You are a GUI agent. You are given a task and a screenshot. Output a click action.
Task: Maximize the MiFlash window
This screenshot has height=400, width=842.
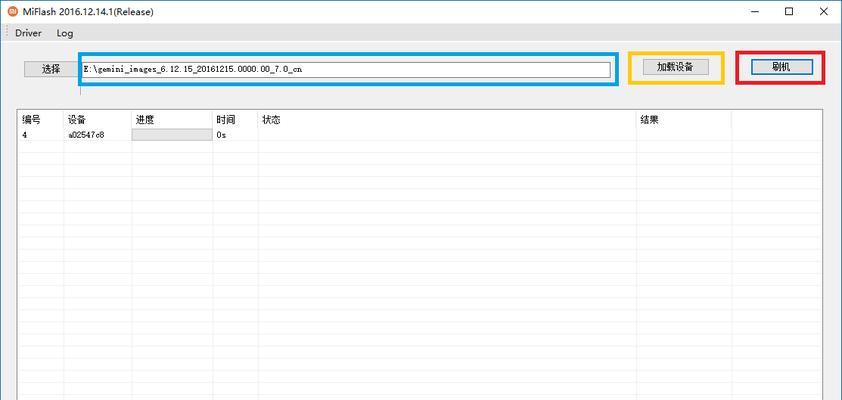coord(789,12)
